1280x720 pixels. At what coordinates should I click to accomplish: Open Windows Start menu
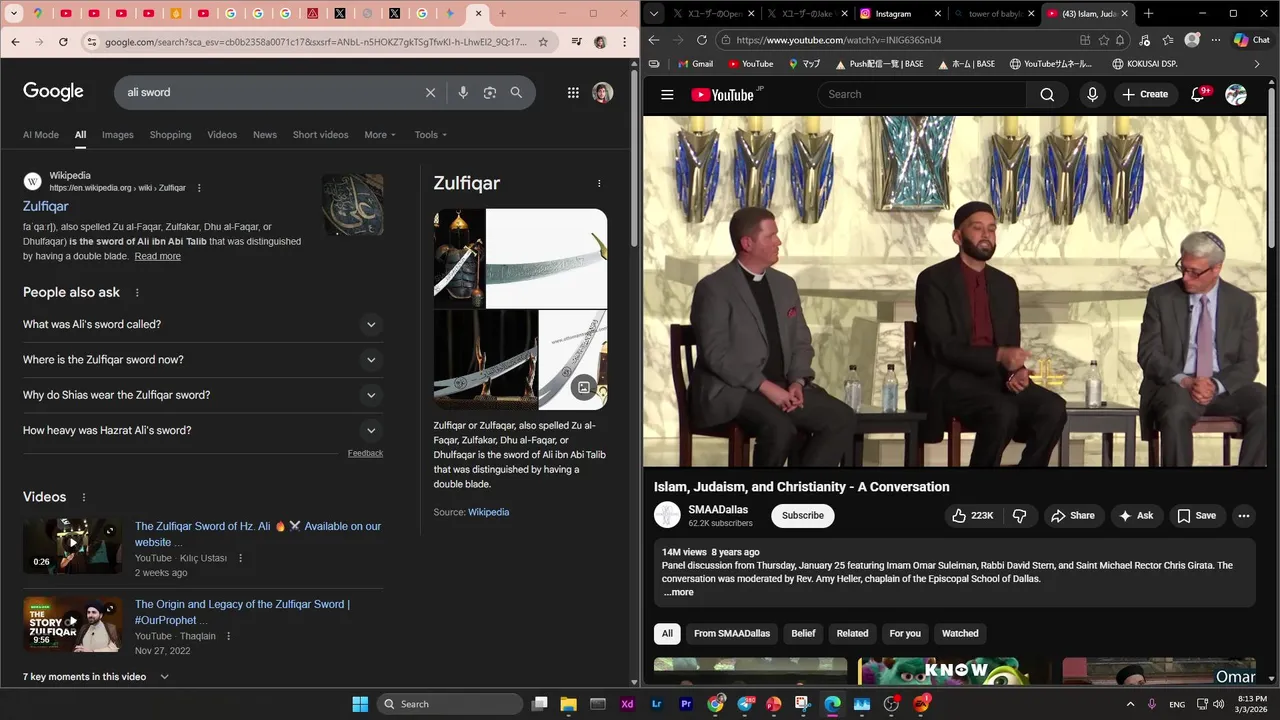tap(360, 704)
